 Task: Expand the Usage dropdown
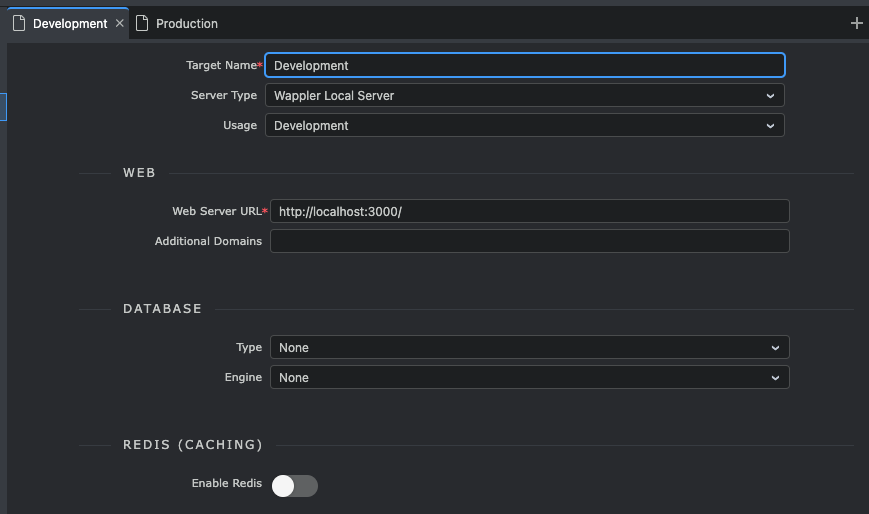[524, 126]
